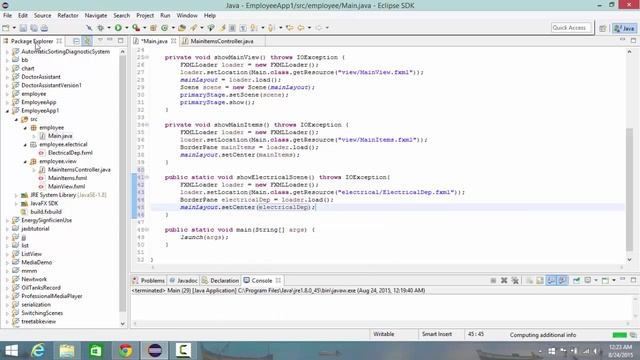Screen dimensions: 640x360
Task: Click the New Java Package icon
Action: 153,28
